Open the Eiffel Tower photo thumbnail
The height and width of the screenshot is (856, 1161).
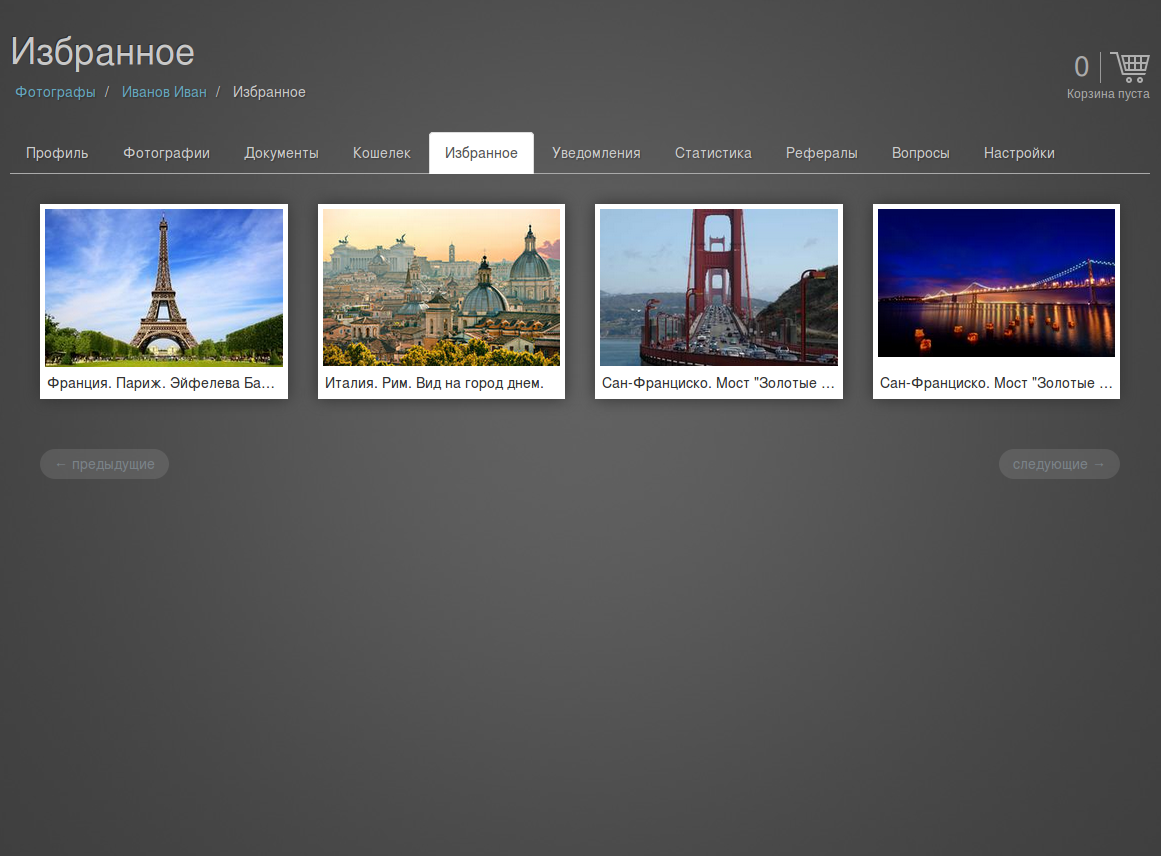coord(164,287)
